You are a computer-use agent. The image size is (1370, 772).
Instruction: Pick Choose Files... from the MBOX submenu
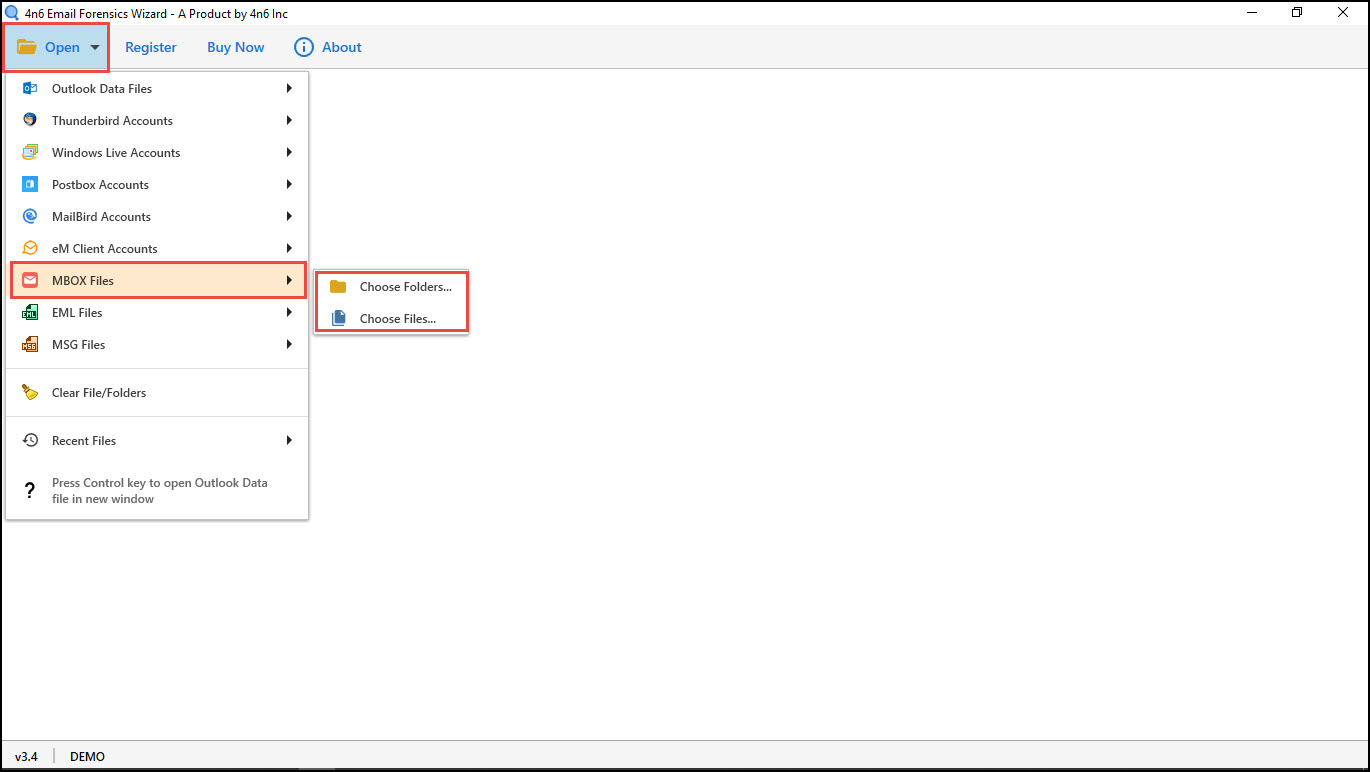(391, 318)
